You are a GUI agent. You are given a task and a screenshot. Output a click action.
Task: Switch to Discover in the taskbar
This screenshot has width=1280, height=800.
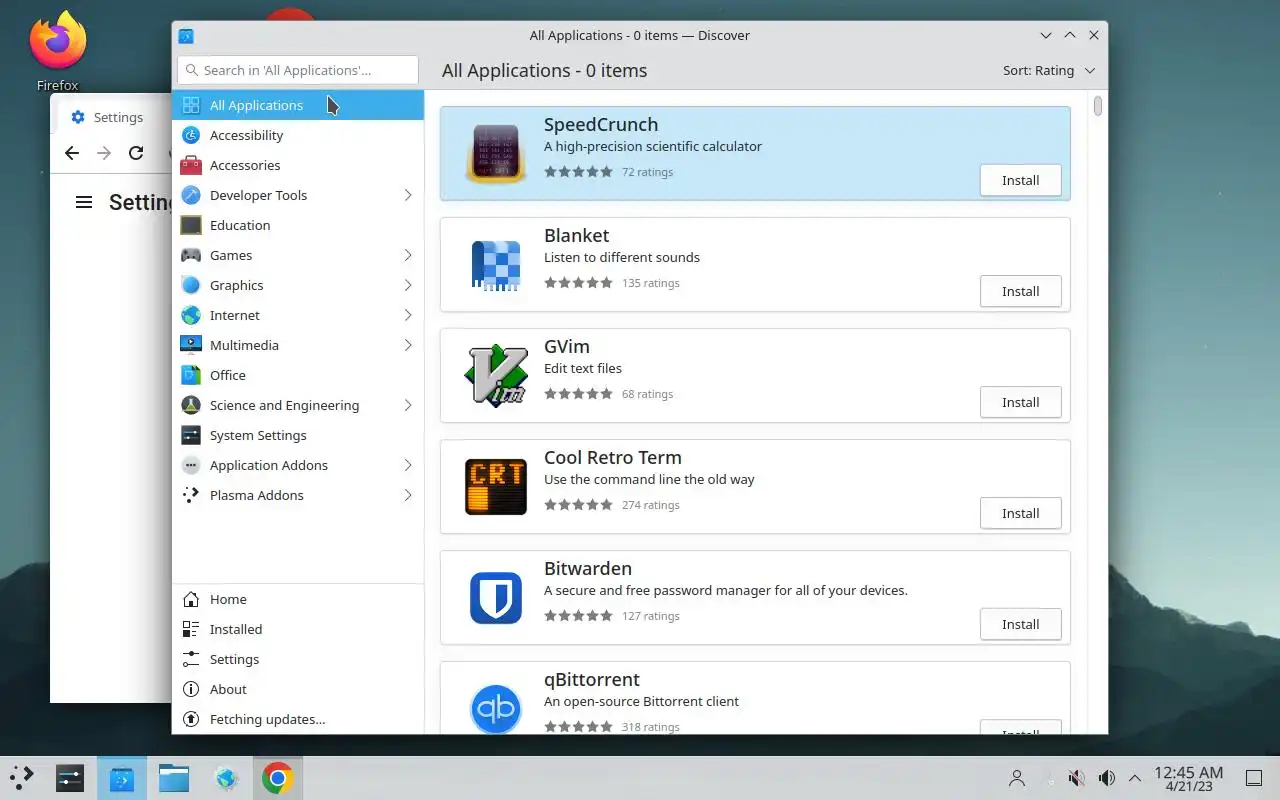[122, 778]
